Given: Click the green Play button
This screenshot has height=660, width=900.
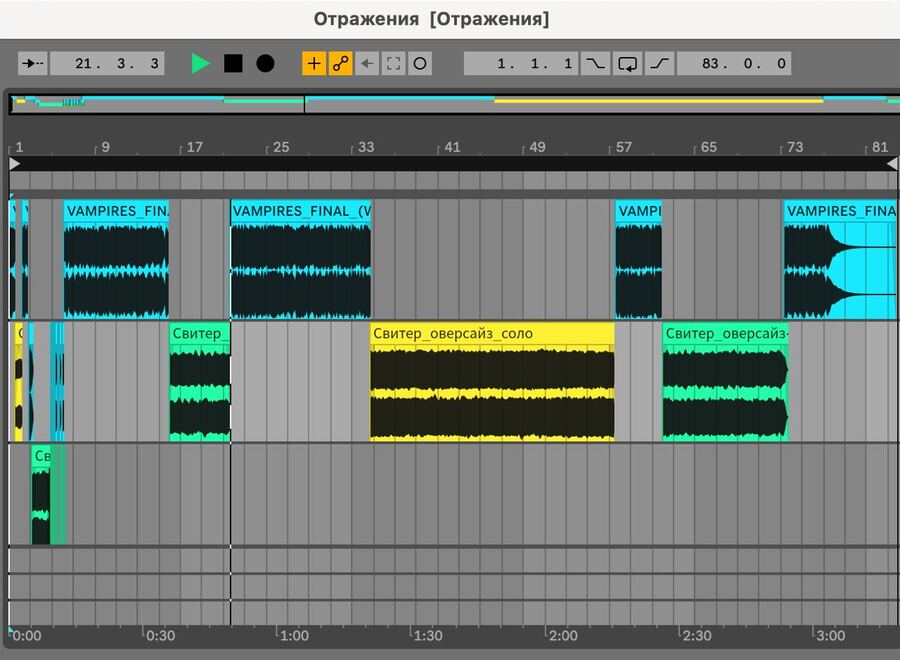Looking at the screenshot, I should pos(201,64).
